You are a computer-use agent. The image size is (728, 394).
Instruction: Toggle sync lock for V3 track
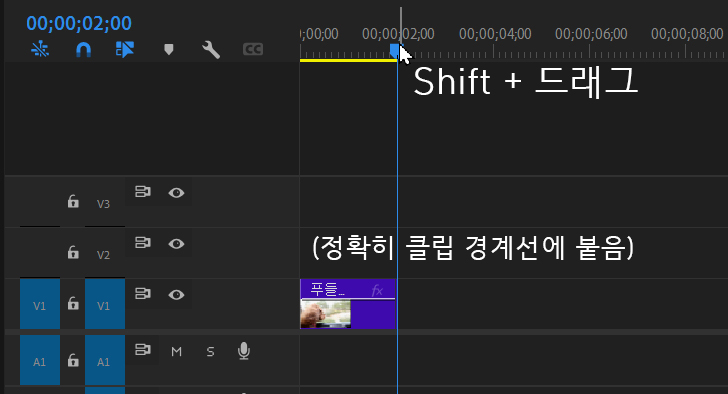pos(143,192)
